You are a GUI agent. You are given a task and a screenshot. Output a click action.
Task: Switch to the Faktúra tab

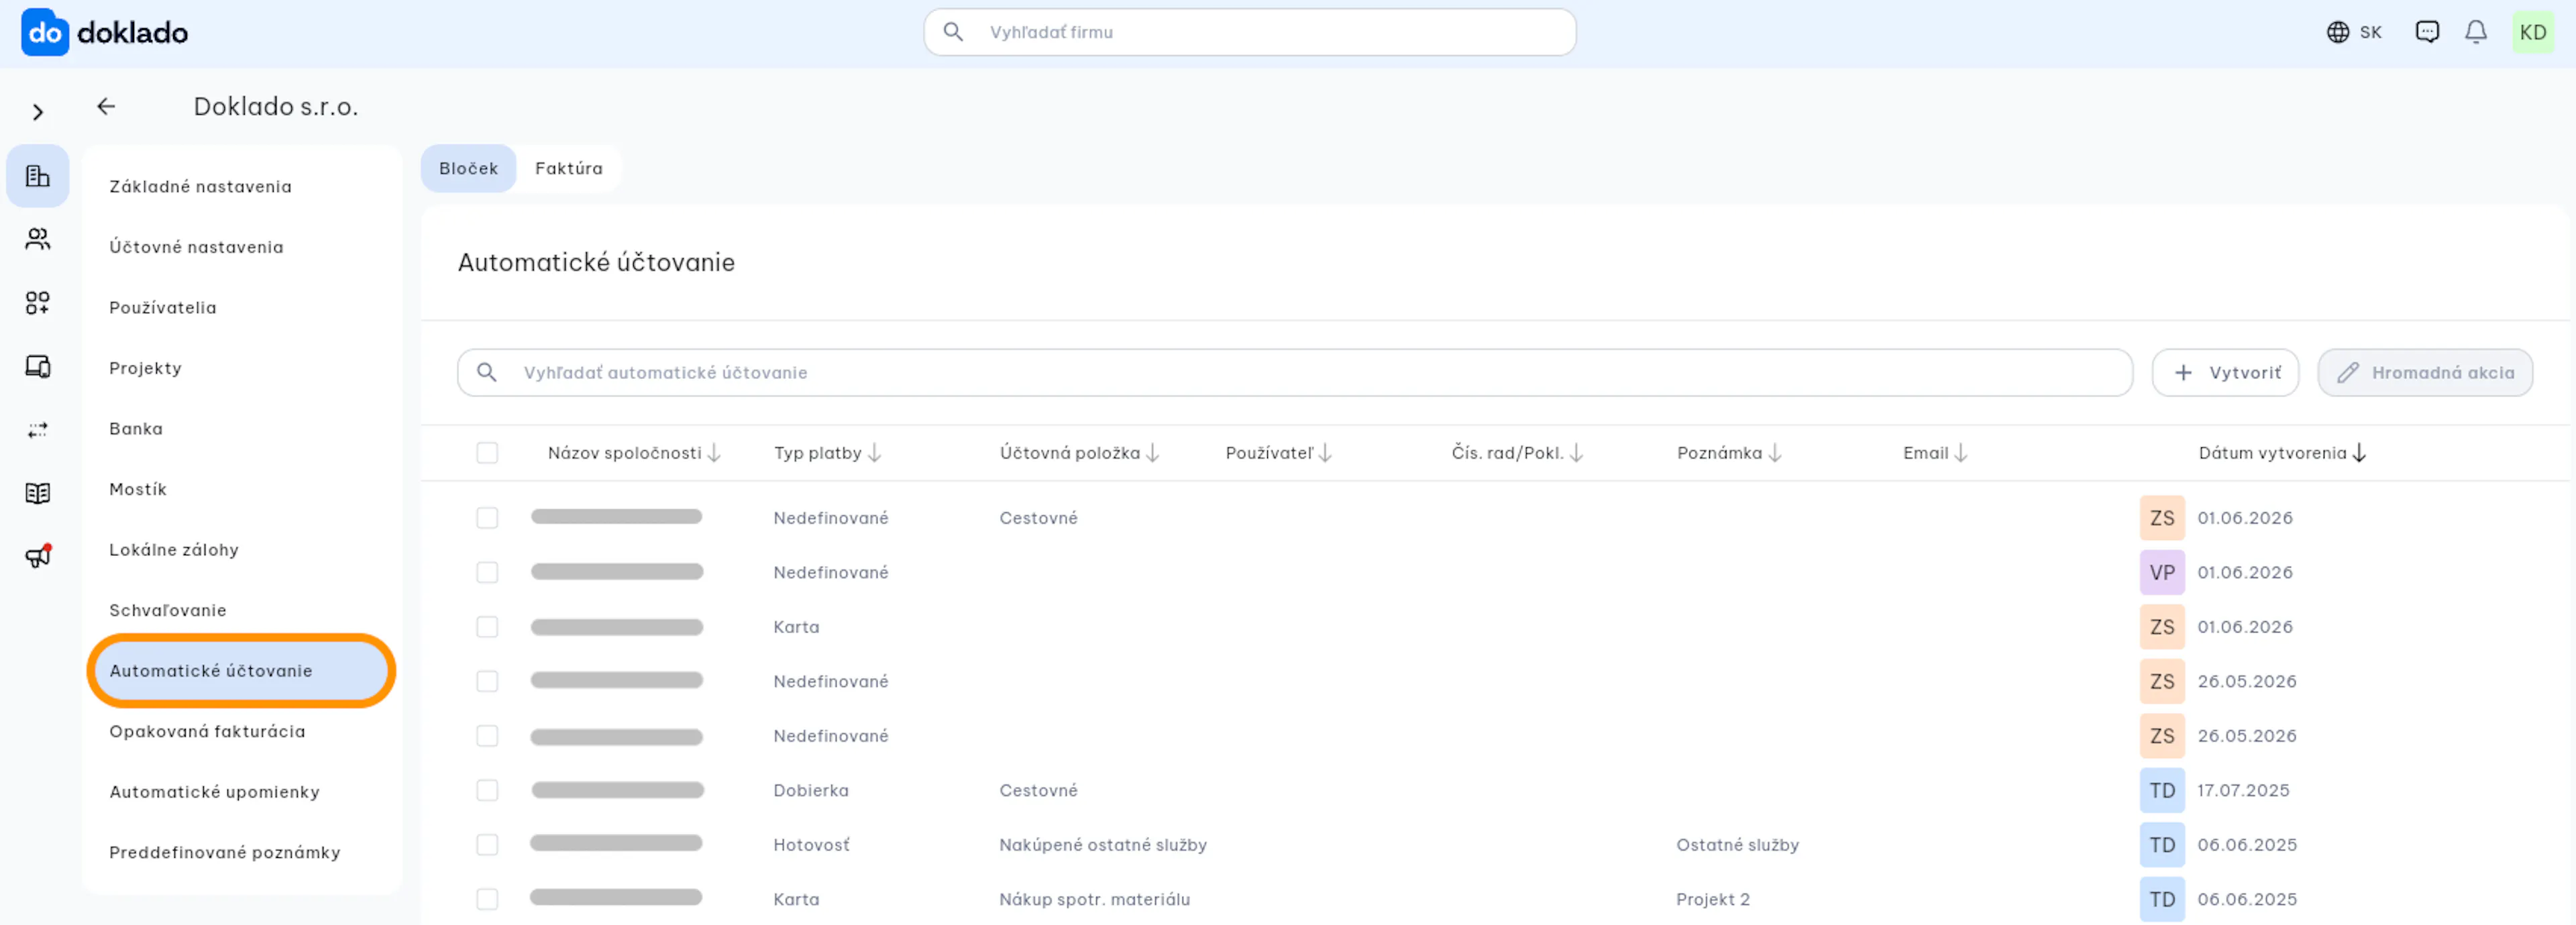tap(569, 168)
